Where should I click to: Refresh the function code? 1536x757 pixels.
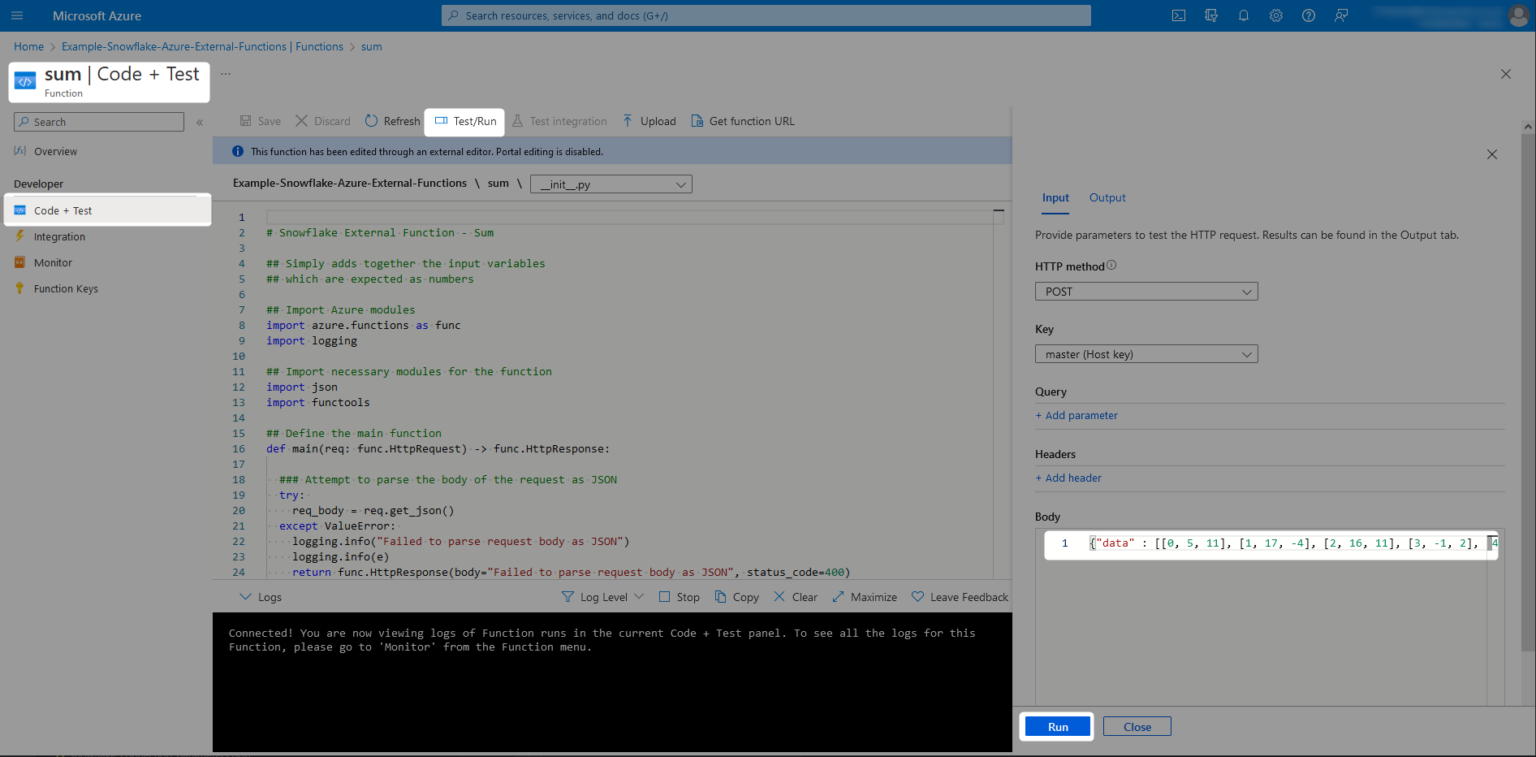click(392, 121)
